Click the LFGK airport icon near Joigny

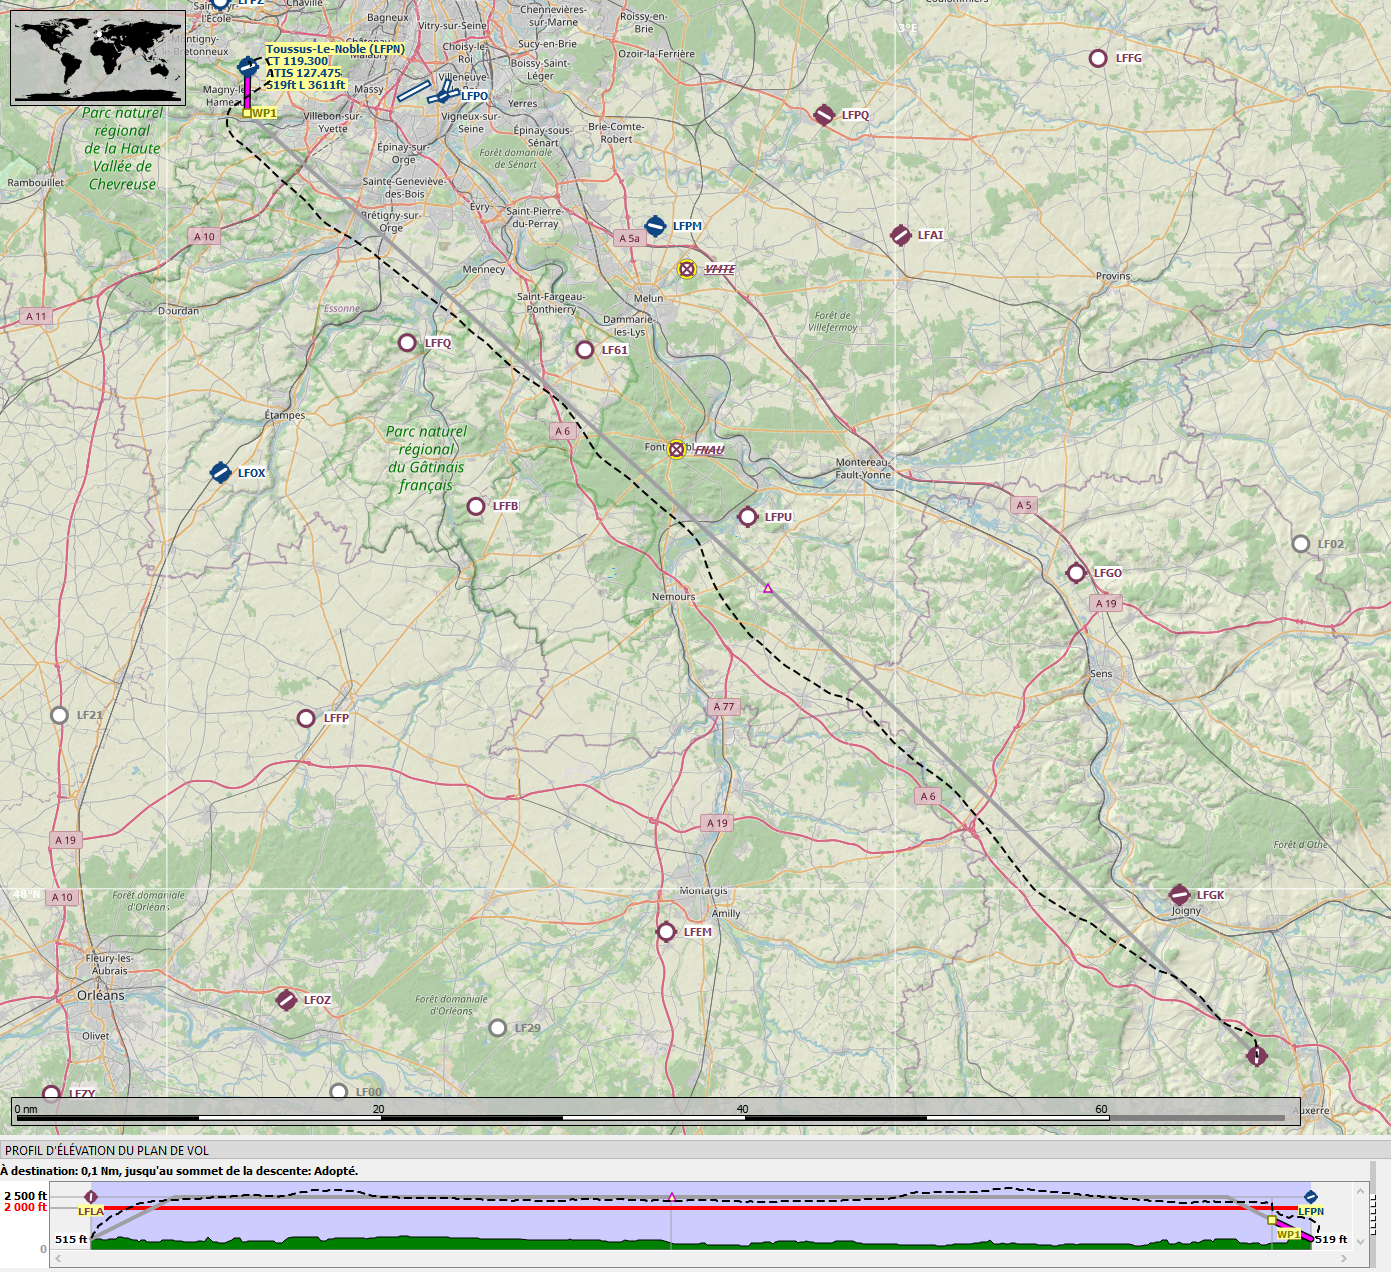[x=1180, y=895]
